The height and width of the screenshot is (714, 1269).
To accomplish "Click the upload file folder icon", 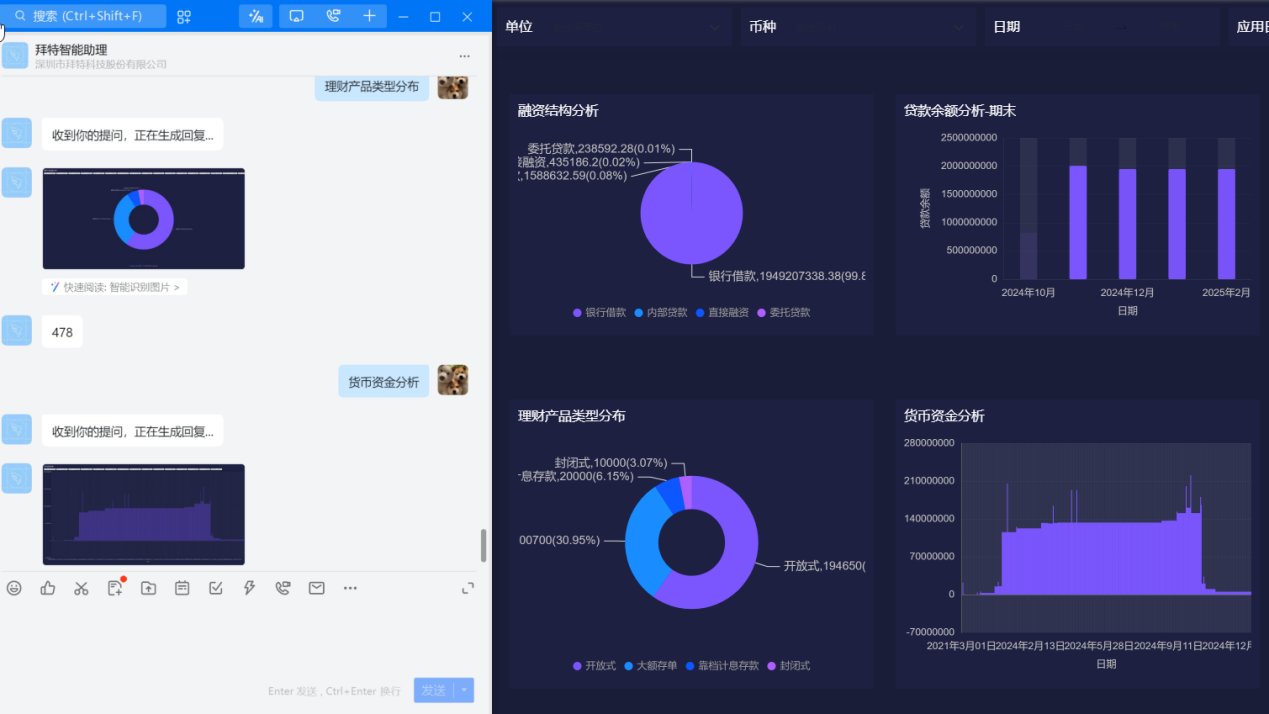I will pos(148,588).
